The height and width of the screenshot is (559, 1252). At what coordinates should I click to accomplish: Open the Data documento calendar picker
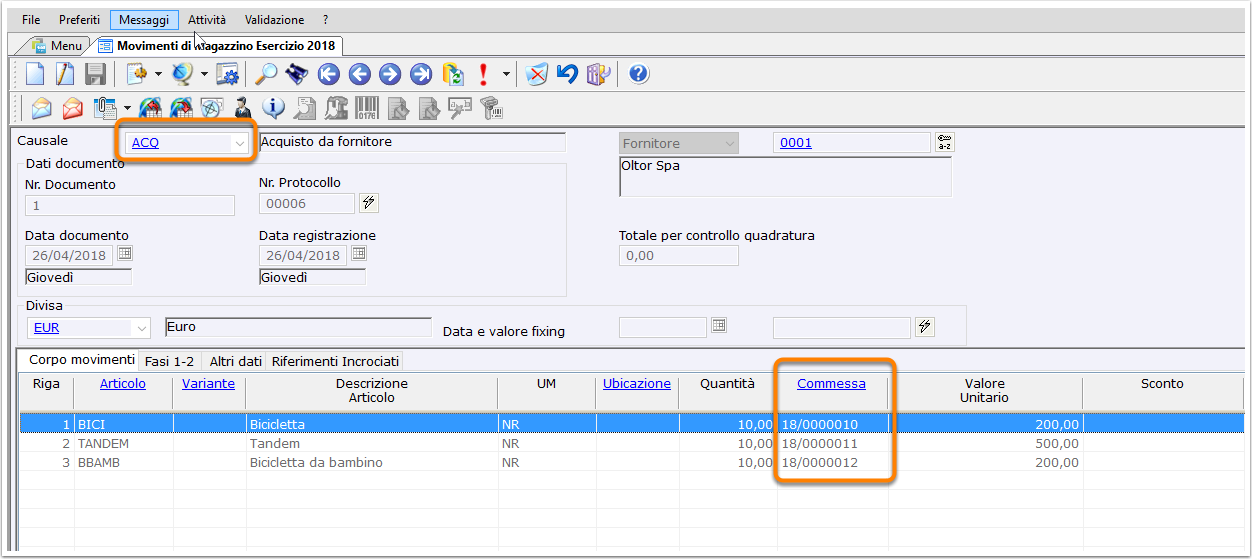point(125,254)
